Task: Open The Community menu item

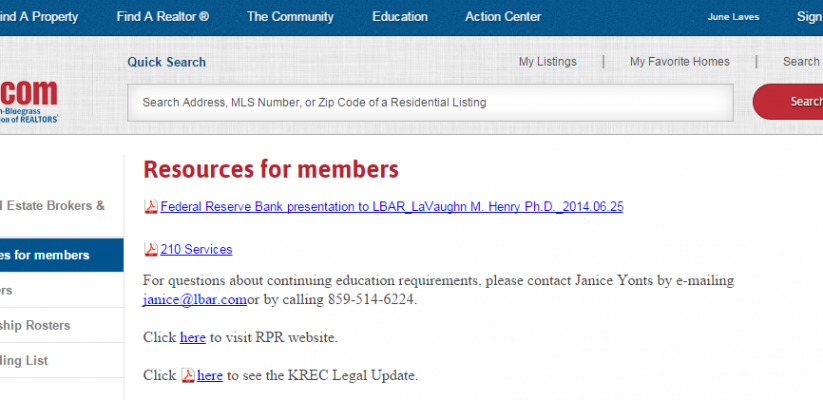Action: [x=290, y=17]
